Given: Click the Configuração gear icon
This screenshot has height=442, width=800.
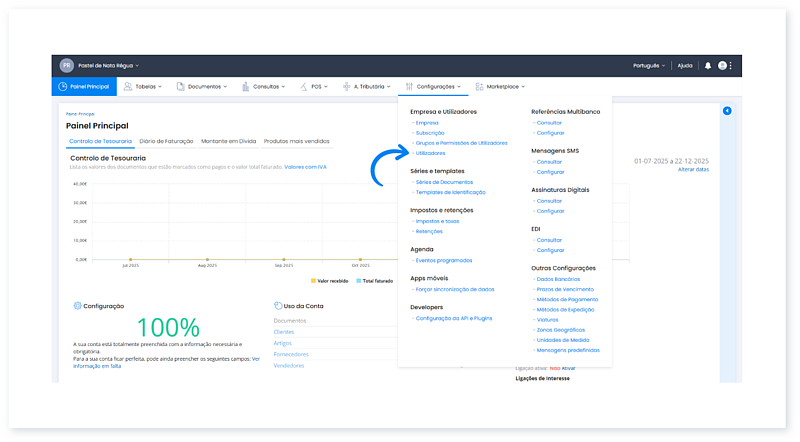Looking at the screenshot, I should pyautogui.click(x=77, y=306).
